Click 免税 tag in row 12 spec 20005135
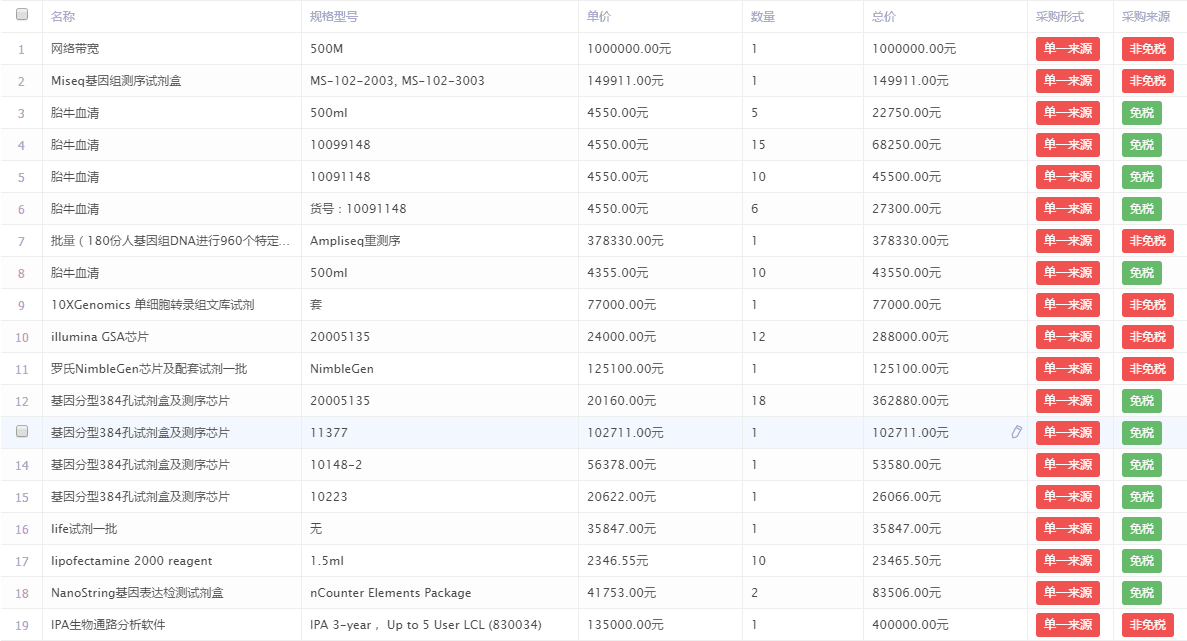Screen dimensions: 1187x641 (1142, 401)
